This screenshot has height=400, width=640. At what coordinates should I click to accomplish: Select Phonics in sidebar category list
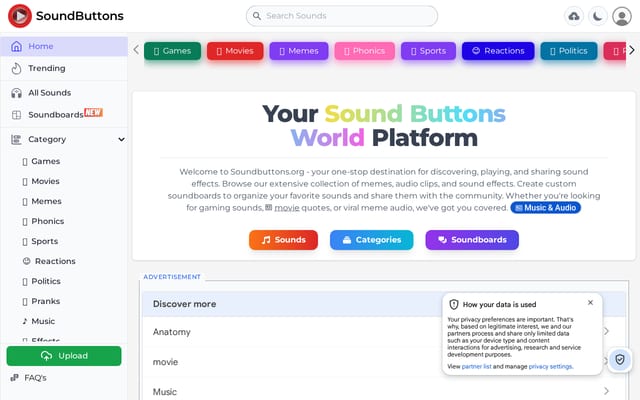[x=48, y=221]
